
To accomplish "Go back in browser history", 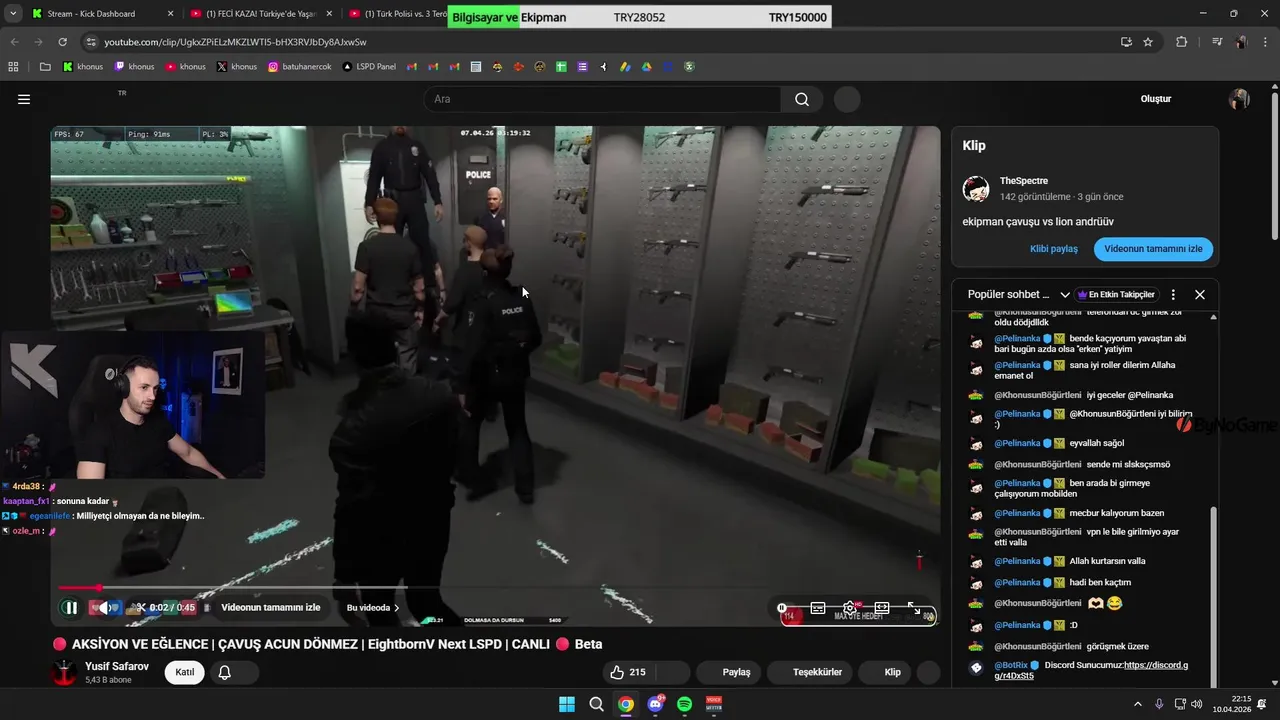I will (14, 42).
